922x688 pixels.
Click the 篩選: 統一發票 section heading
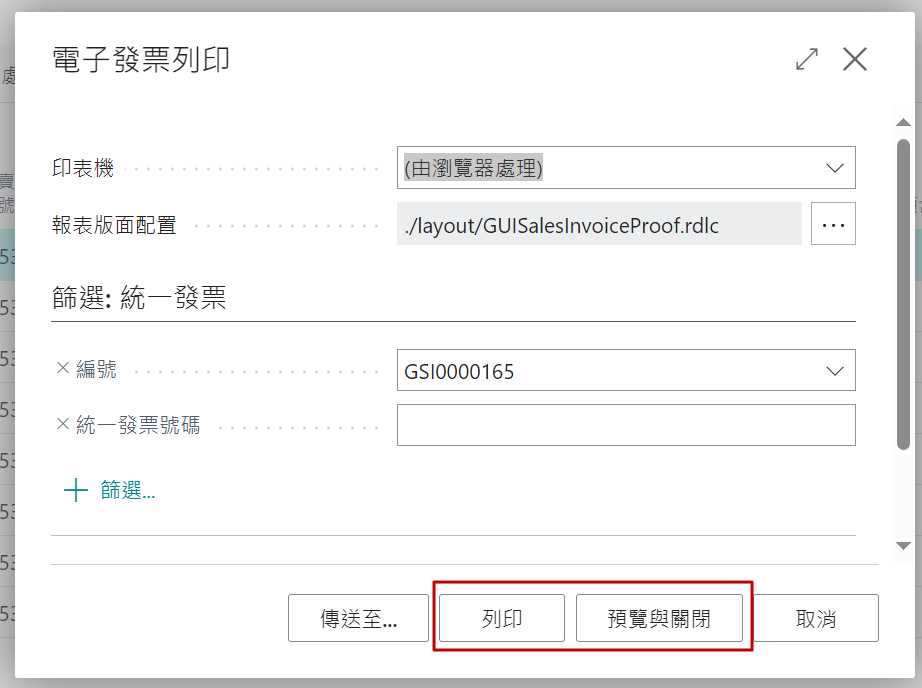coord(139,298)
